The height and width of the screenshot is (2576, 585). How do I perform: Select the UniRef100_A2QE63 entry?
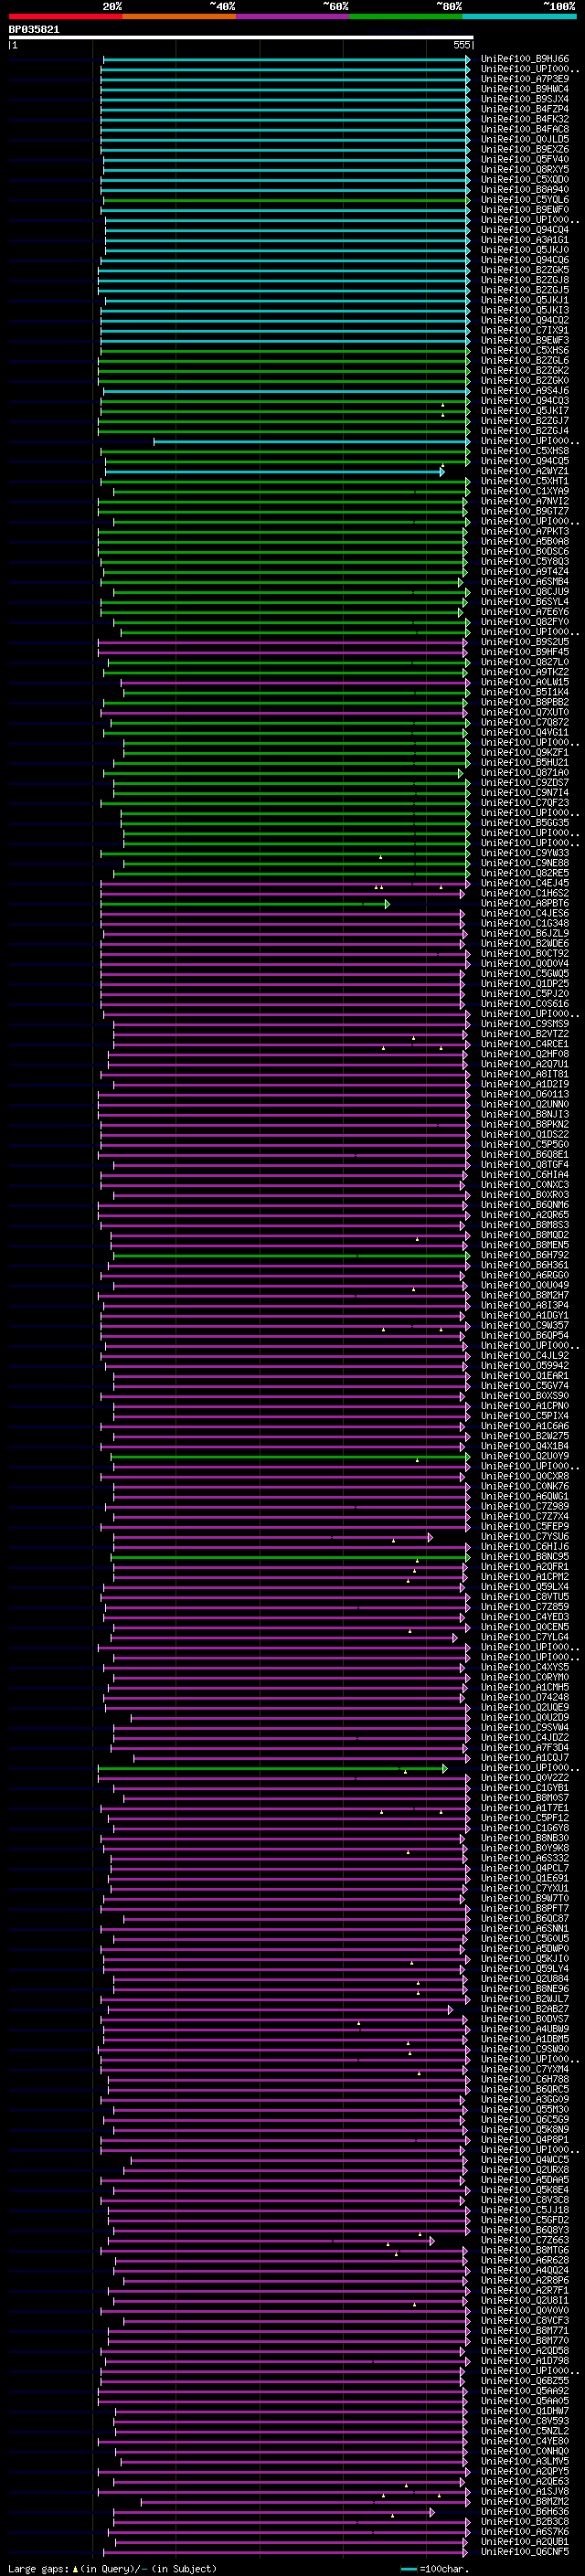click(x=525, y=2482)
